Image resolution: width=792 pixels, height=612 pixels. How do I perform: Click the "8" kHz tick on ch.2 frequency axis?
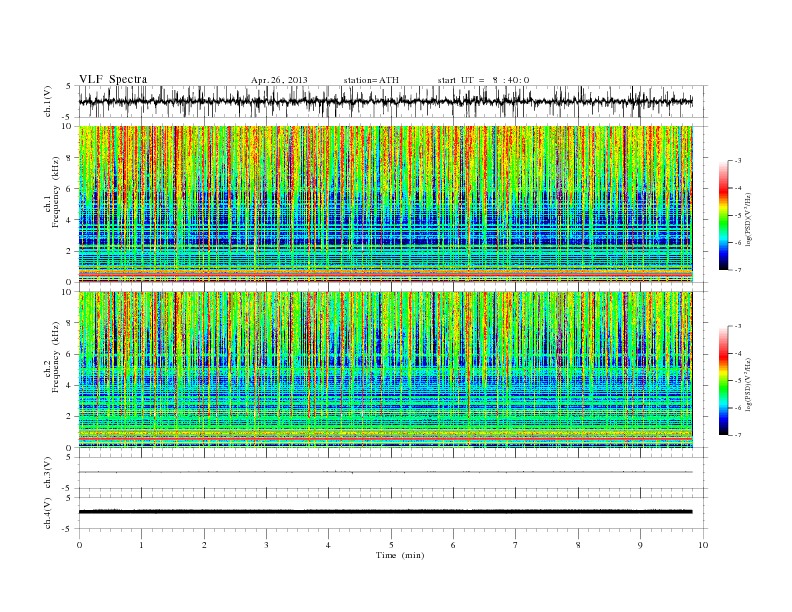[x=70, y=323]
